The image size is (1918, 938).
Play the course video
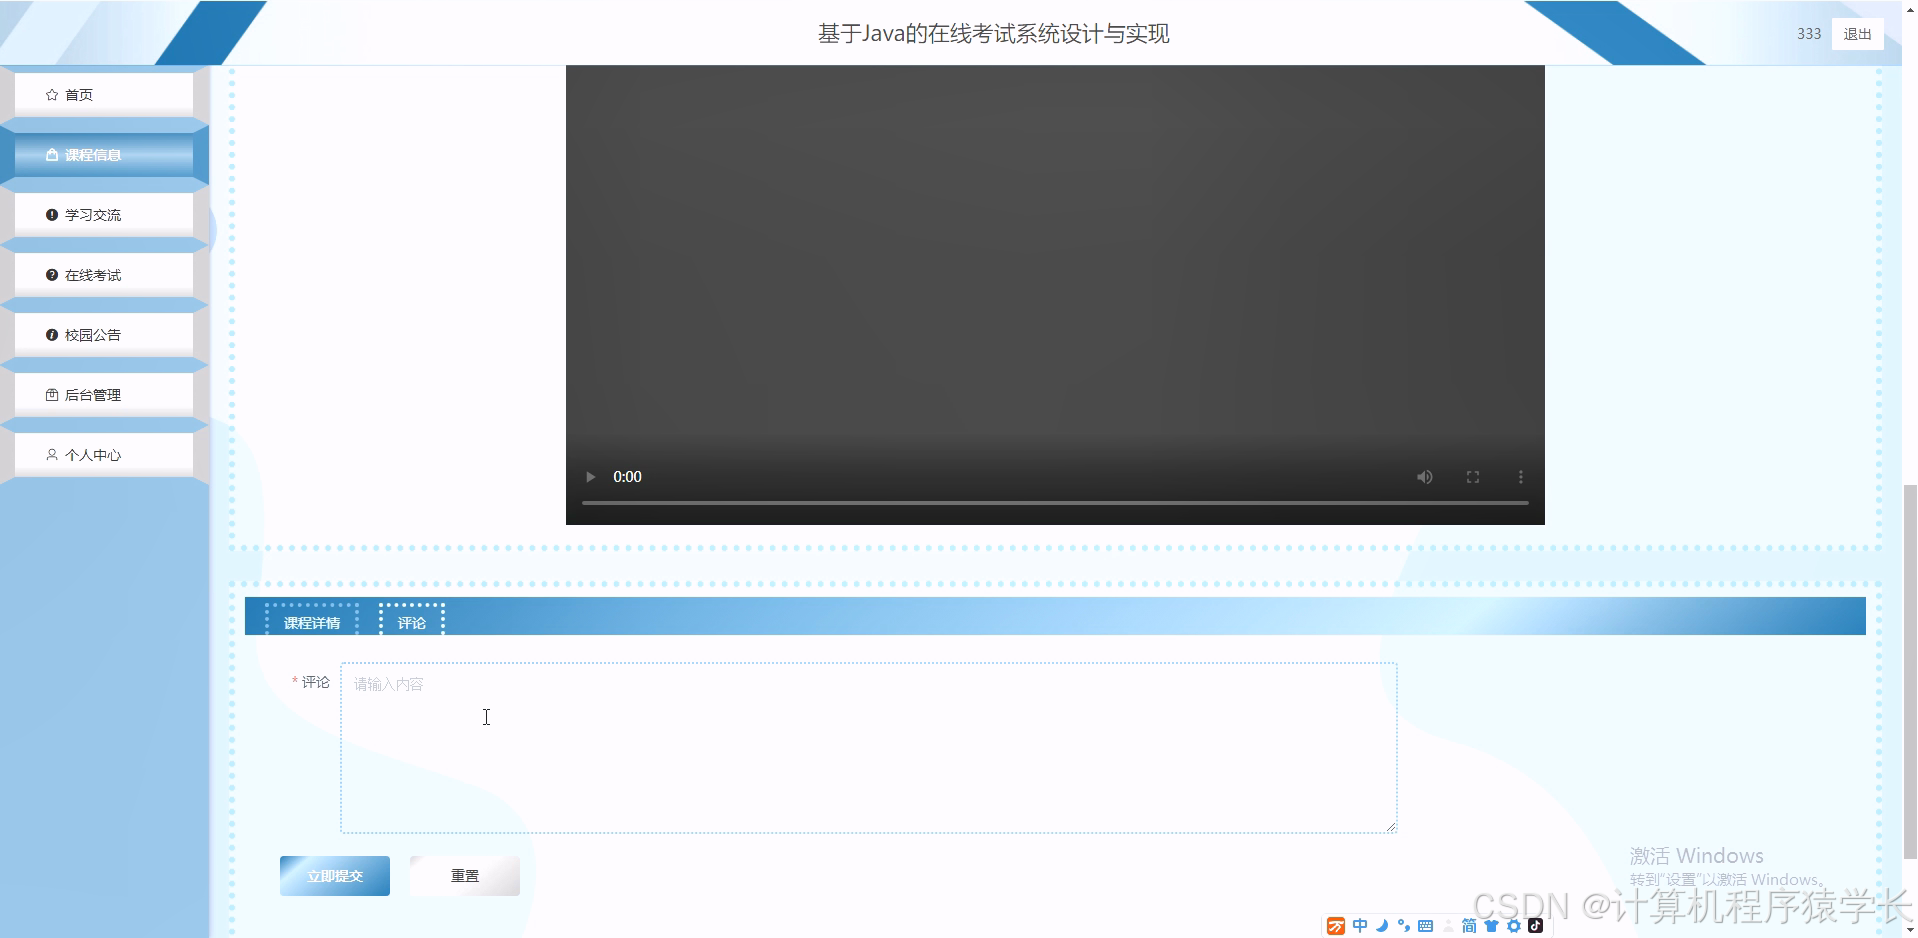[590, 477]
